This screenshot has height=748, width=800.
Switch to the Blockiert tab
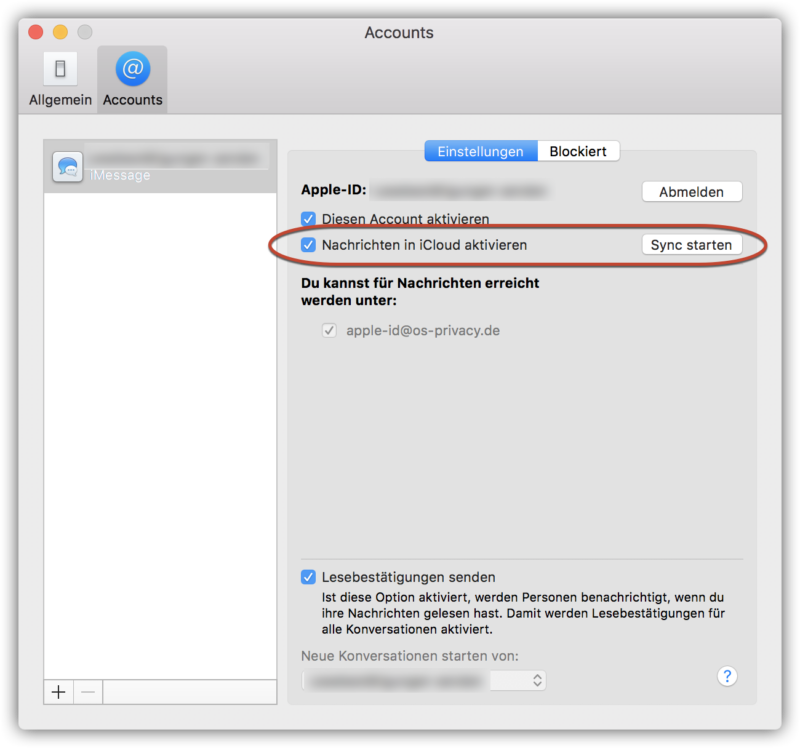click(x=578, y=152)
